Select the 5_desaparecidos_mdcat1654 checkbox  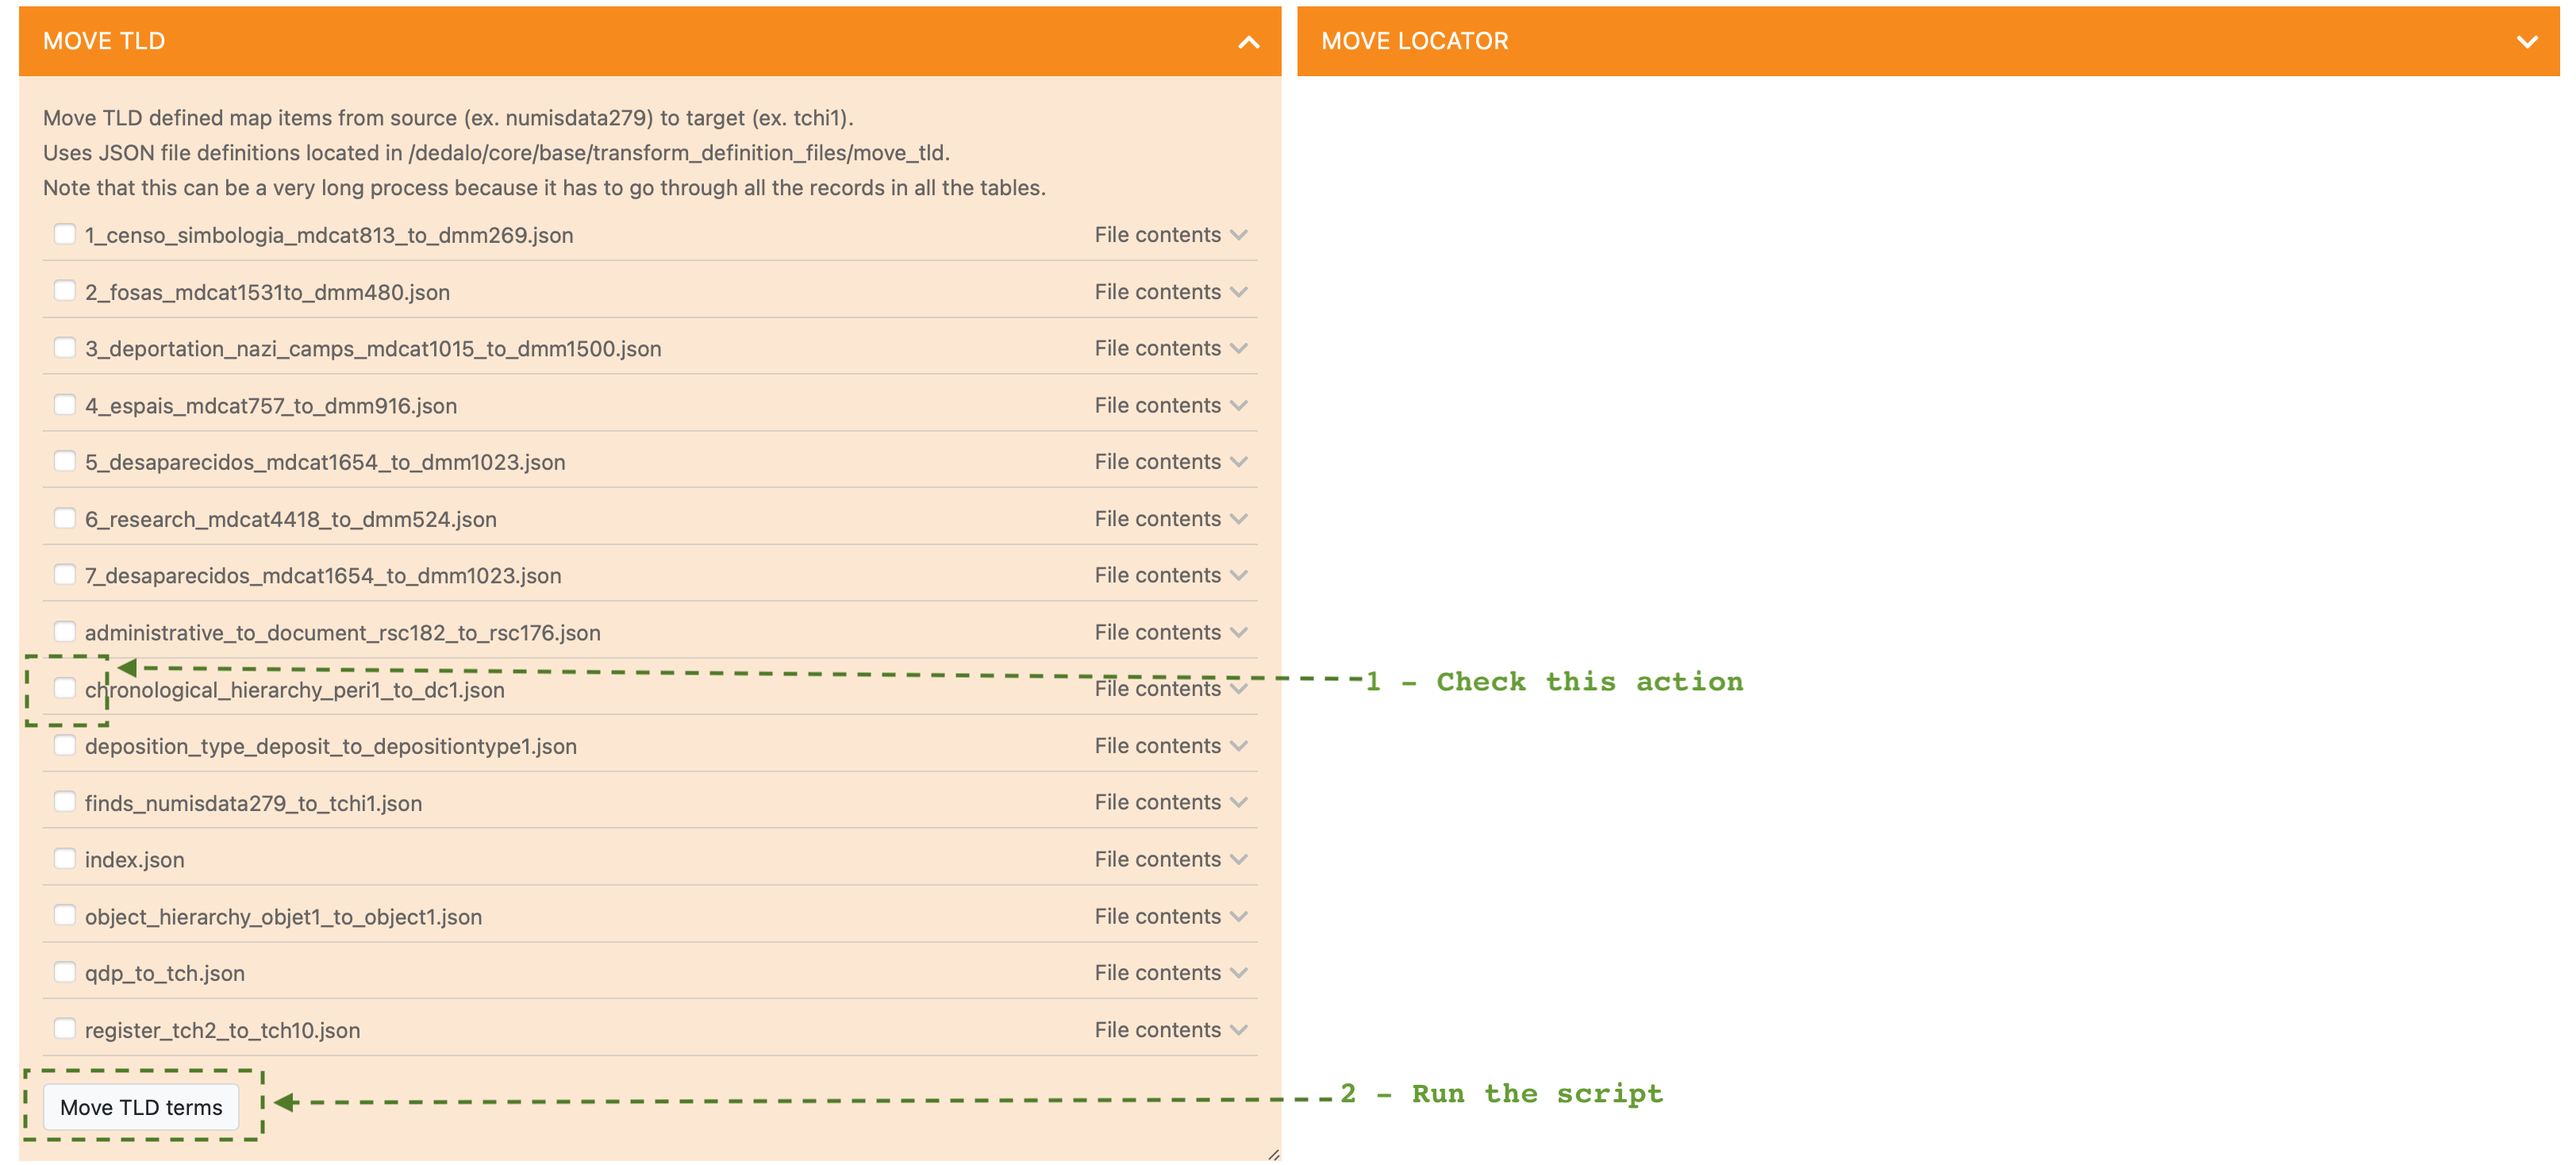pyautogui.click(x=65, y=461)
